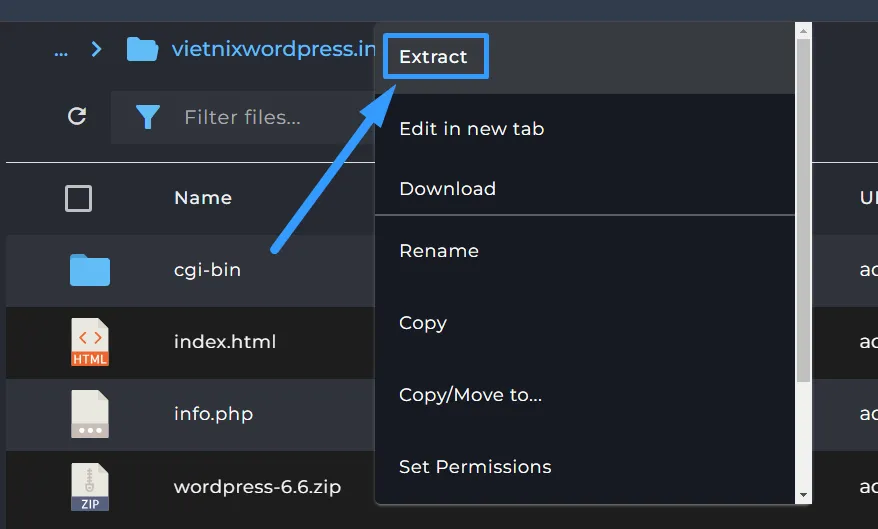Click the wordpress-6.6.zip ZIP icon

(90, 486)
